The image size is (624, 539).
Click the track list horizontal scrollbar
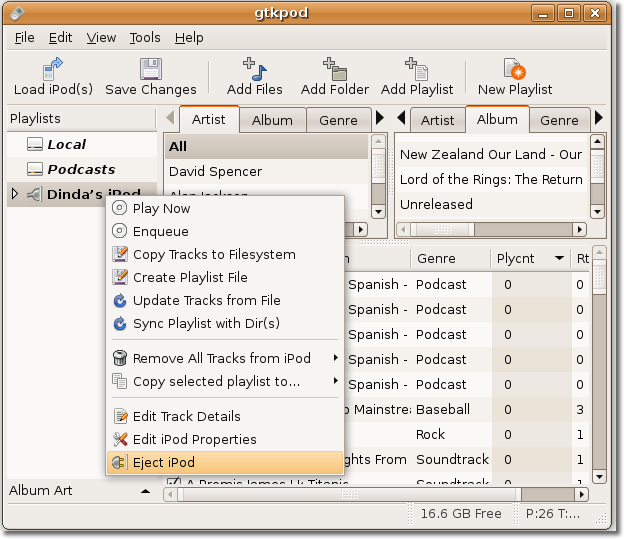376,494
